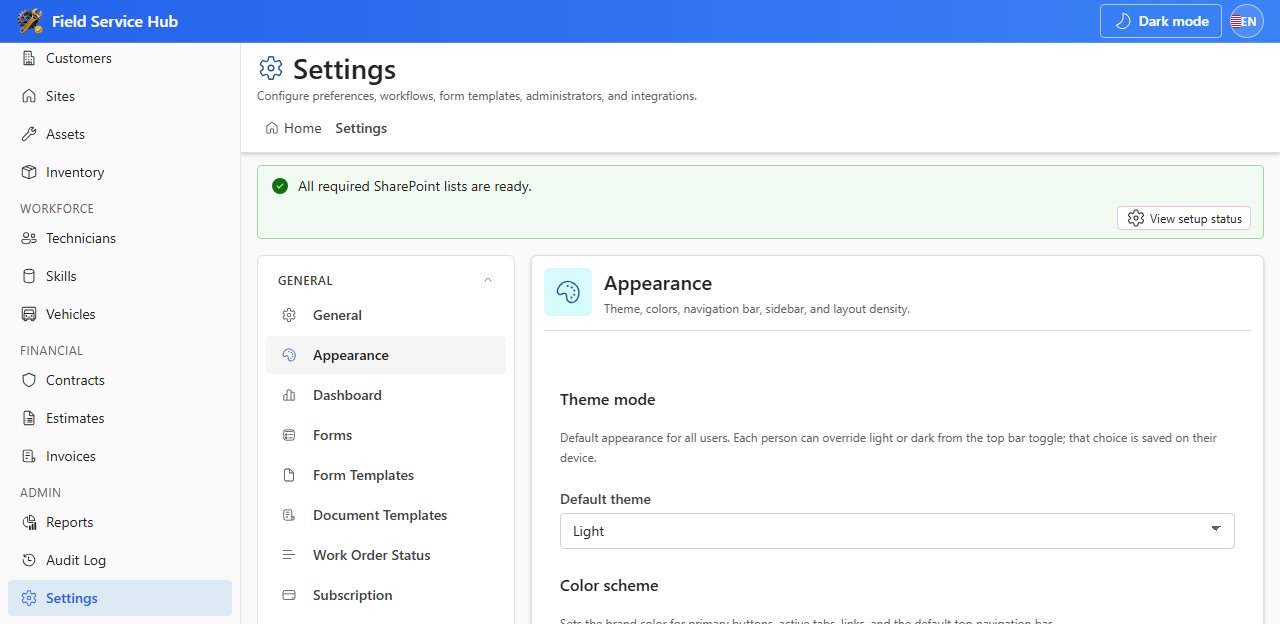Click the 'Color scheme' heading text
This screenshot has width=1280, height=624.
point(609,585)
